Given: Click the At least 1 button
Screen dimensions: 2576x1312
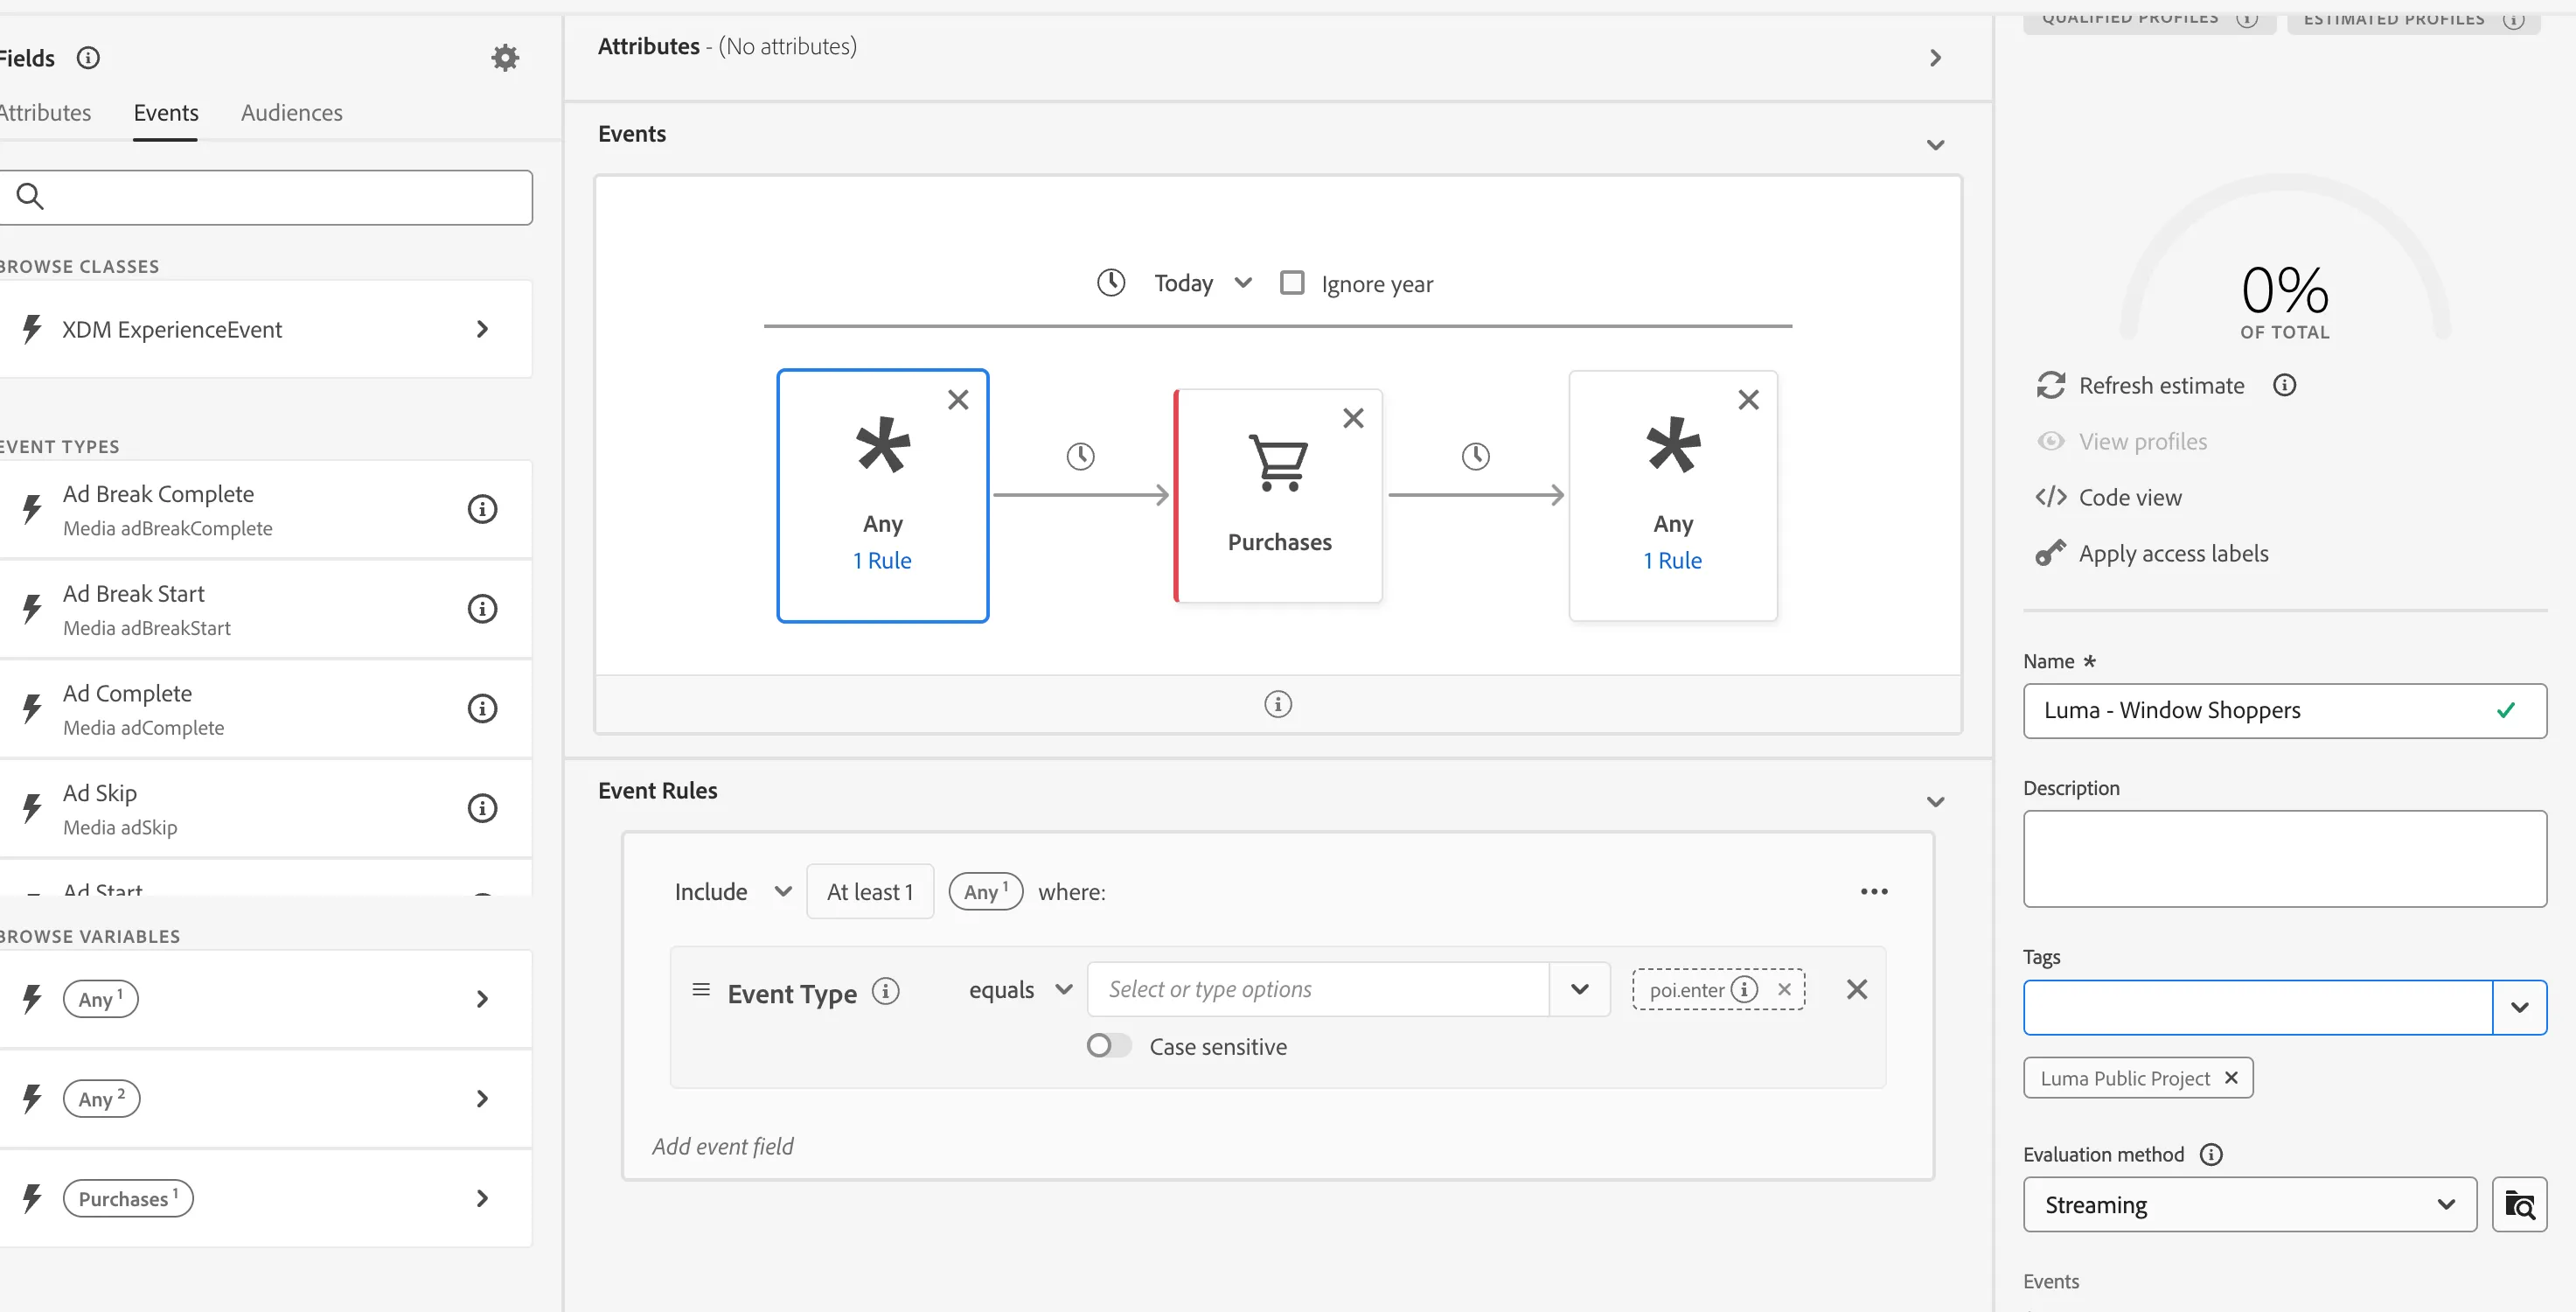Looking at the screenshot, I should pyautogui.click(x=870, y=891).
